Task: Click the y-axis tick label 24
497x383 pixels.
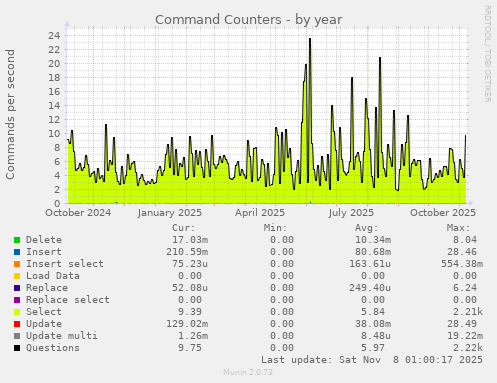Action: point(54,35)
